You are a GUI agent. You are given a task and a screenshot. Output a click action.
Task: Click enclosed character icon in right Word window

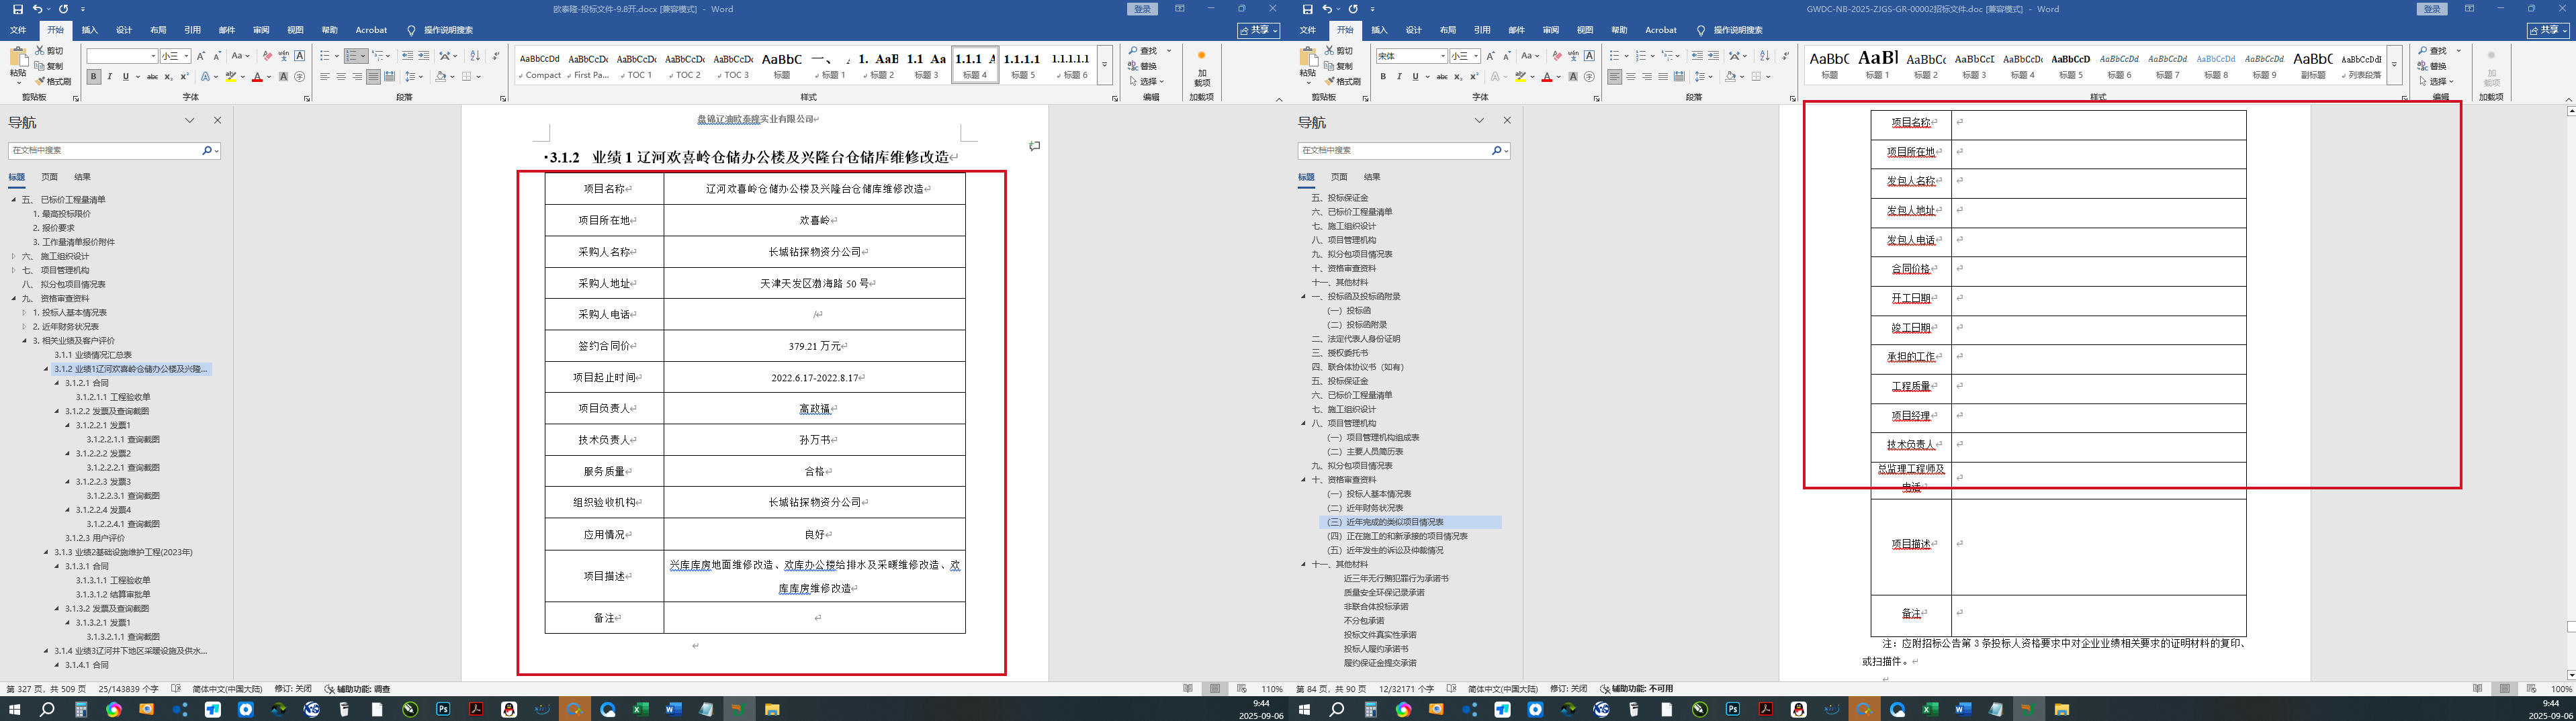point(1589,77)
